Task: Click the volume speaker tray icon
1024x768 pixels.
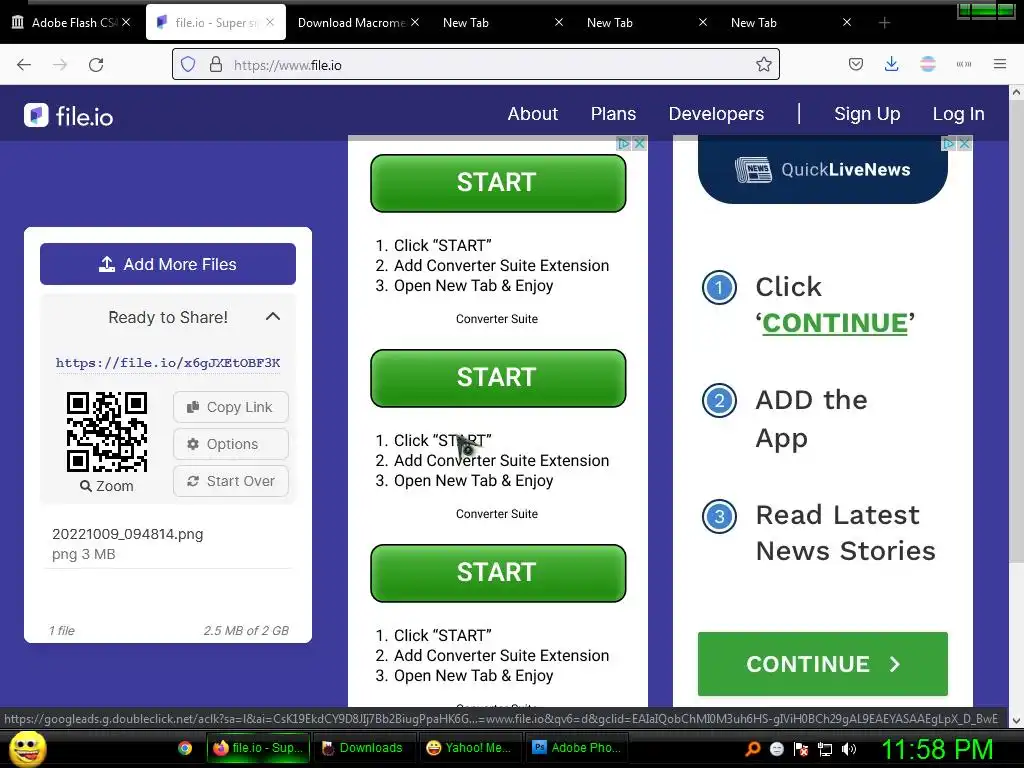Action: (849, 749)
